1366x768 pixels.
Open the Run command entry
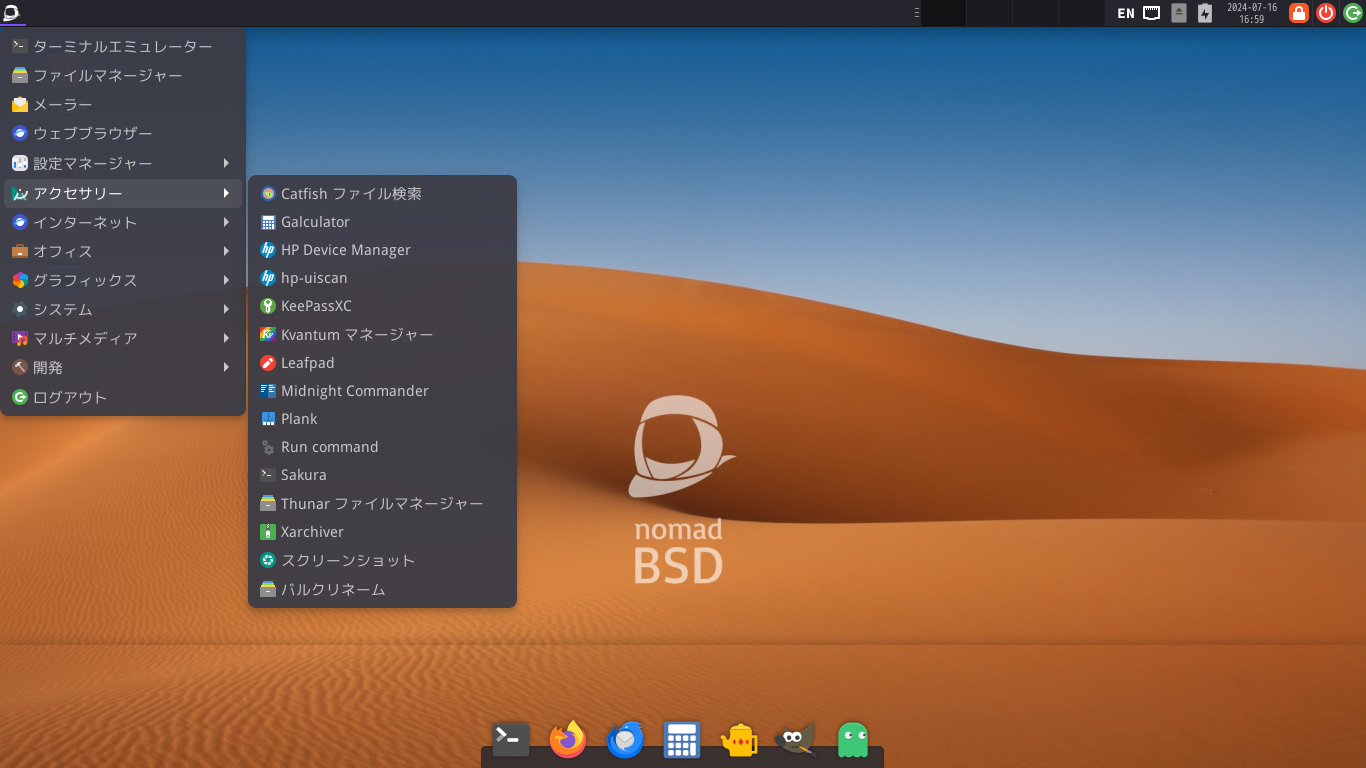(x=382, y=447)
